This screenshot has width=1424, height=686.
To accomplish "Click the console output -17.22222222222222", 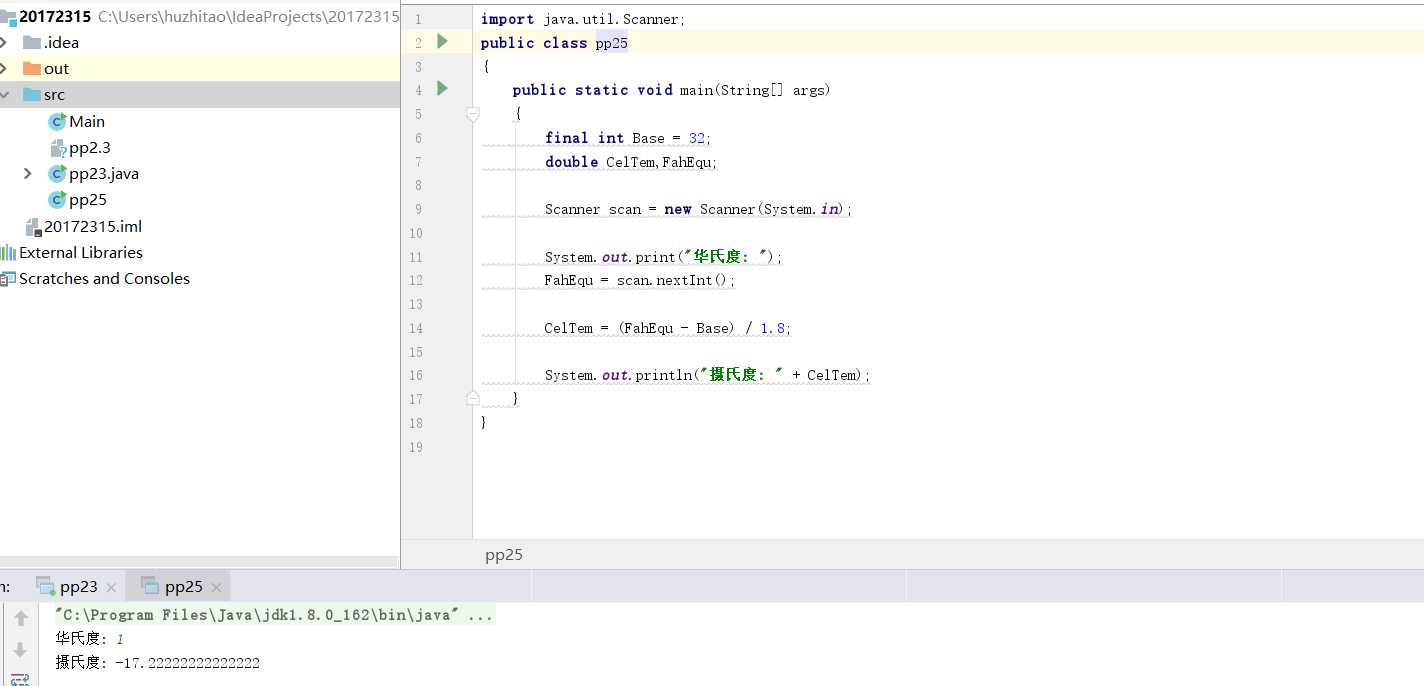I will click(187, 662).
